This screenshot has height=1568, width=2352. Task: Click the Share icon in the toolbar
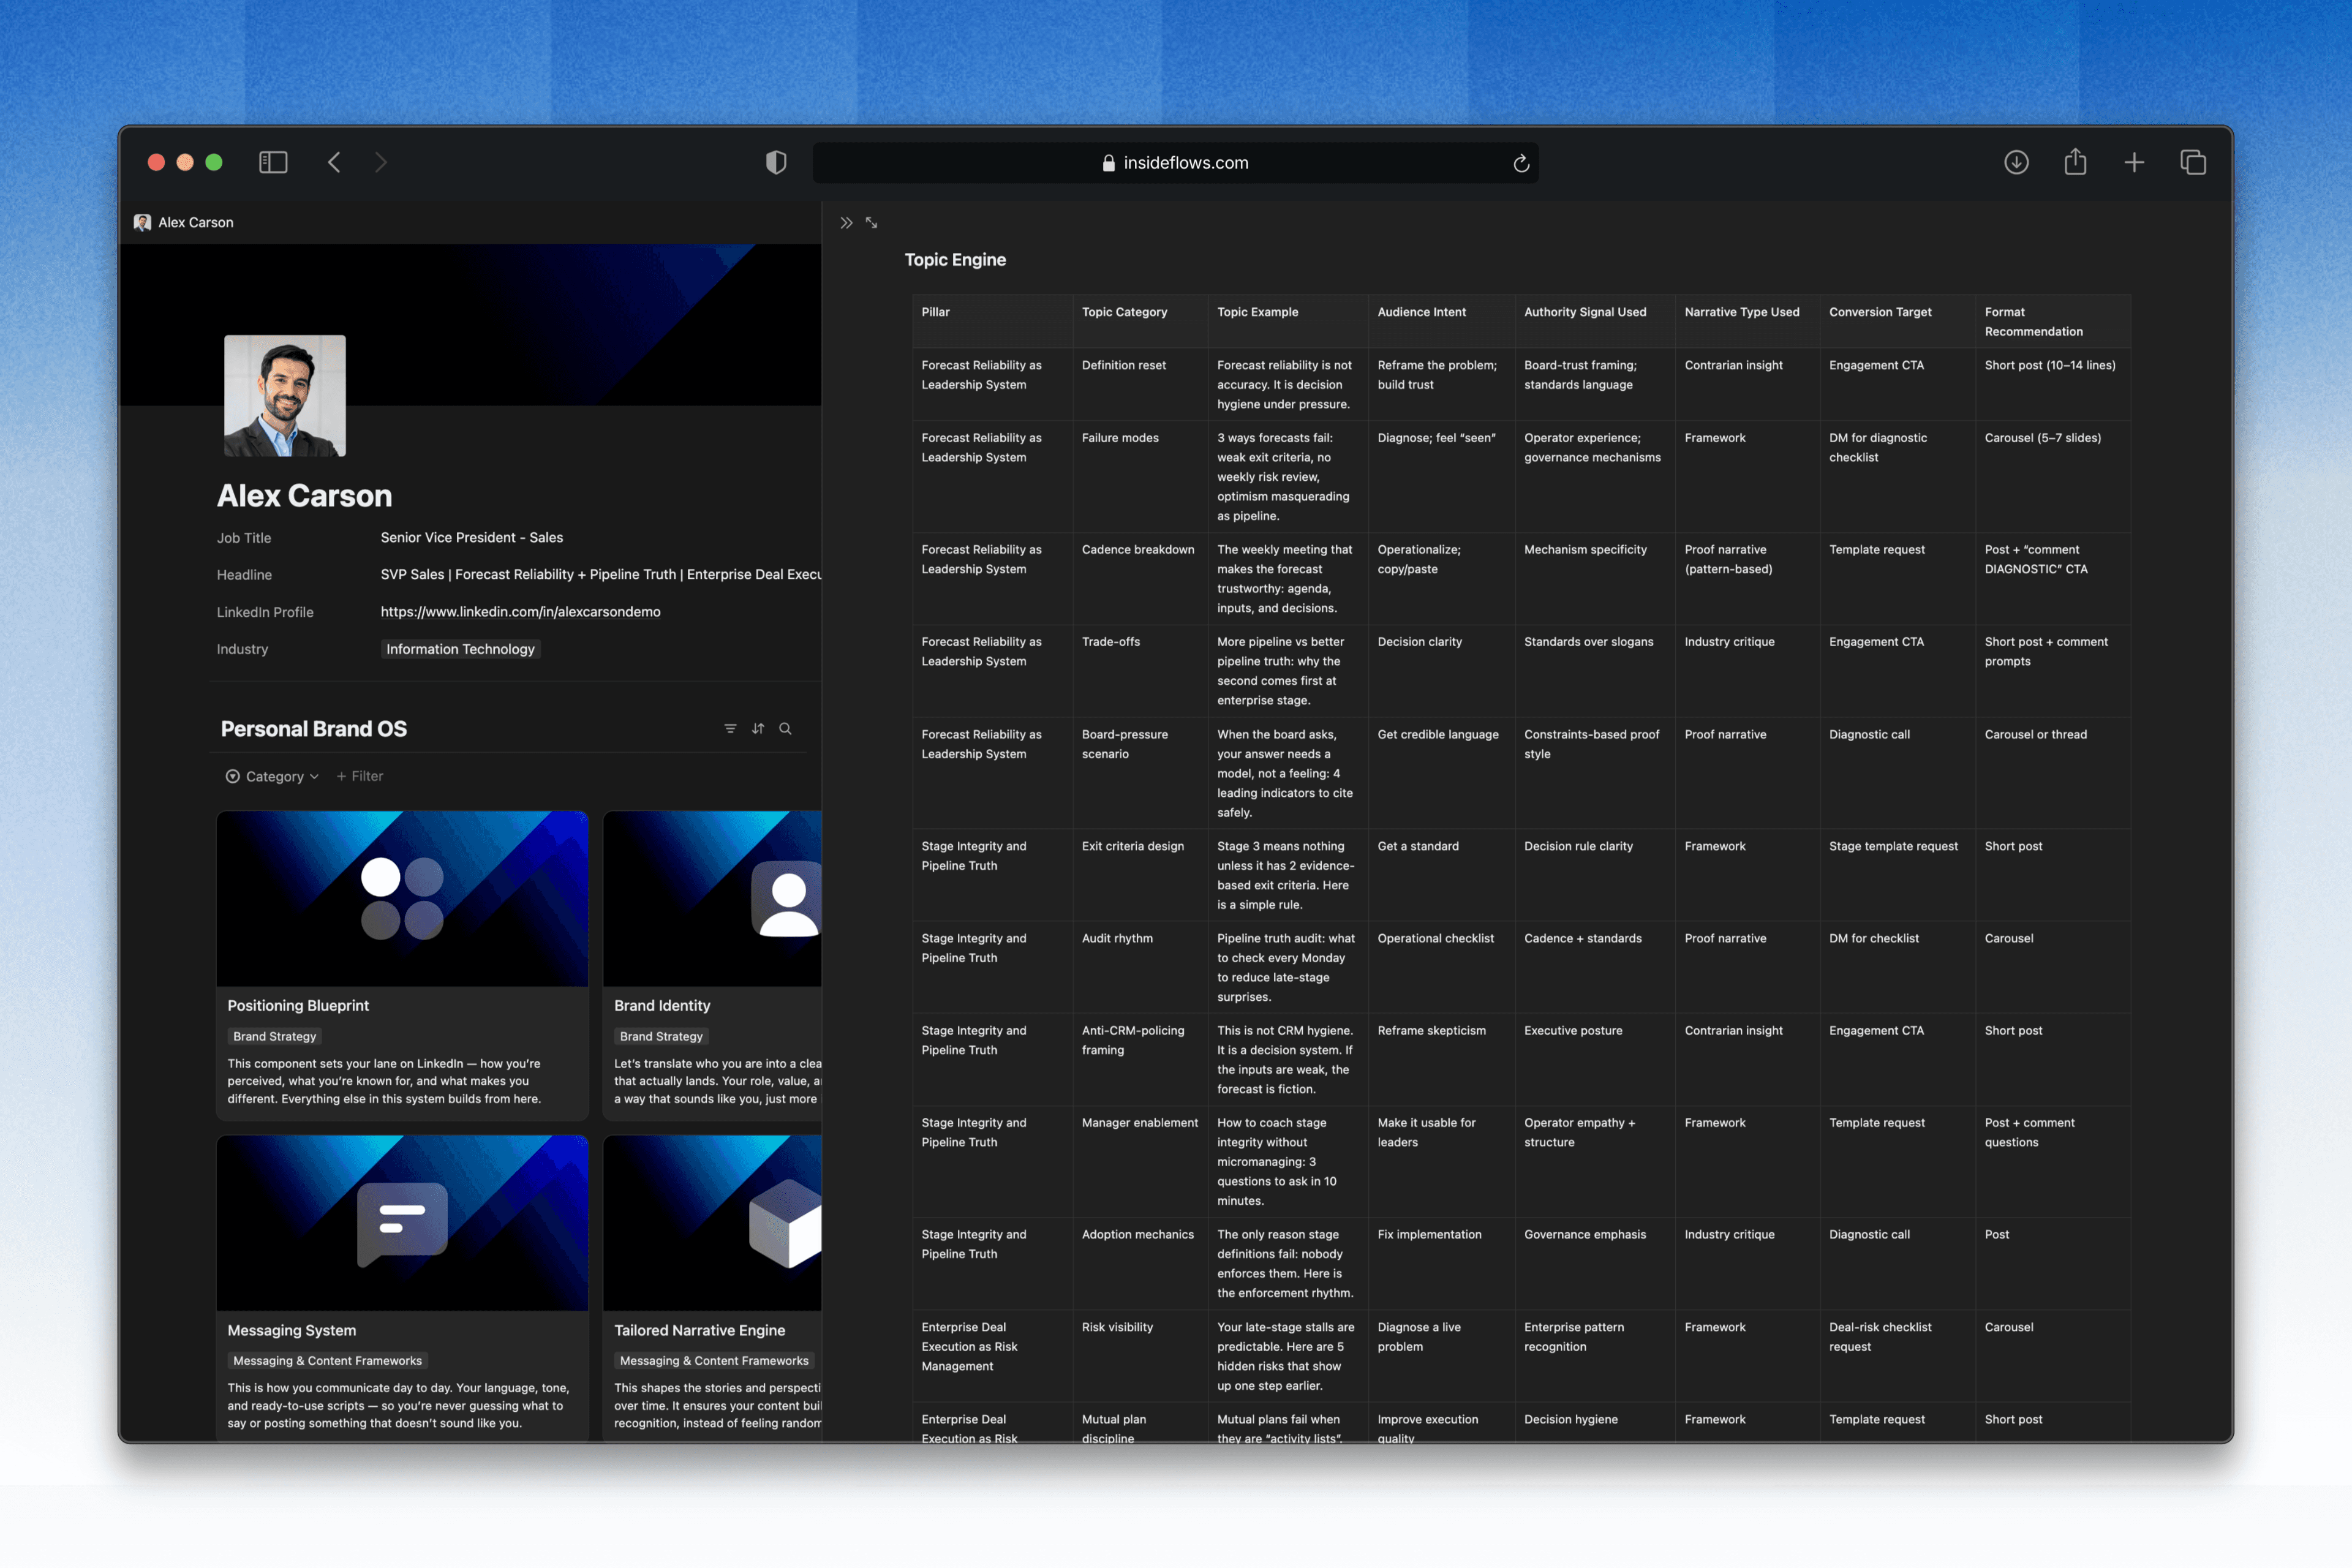[2075, 162]
